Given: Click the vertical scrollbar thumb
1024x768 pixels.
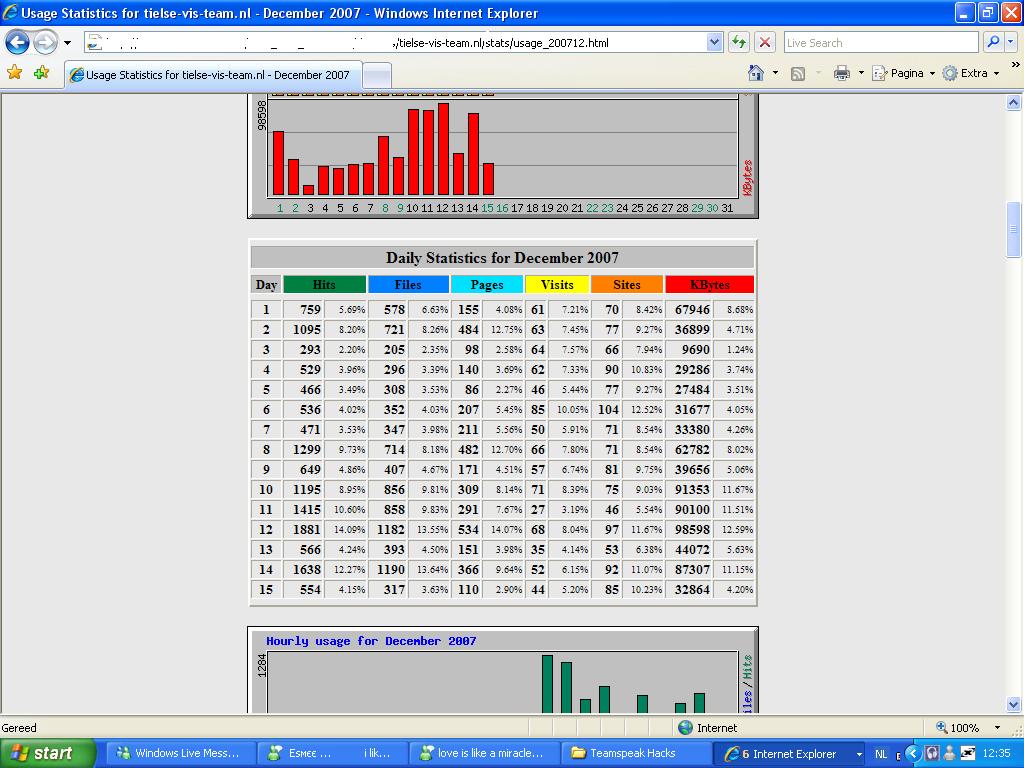Looking at the screenshot, I should (x=1014, y=230).
